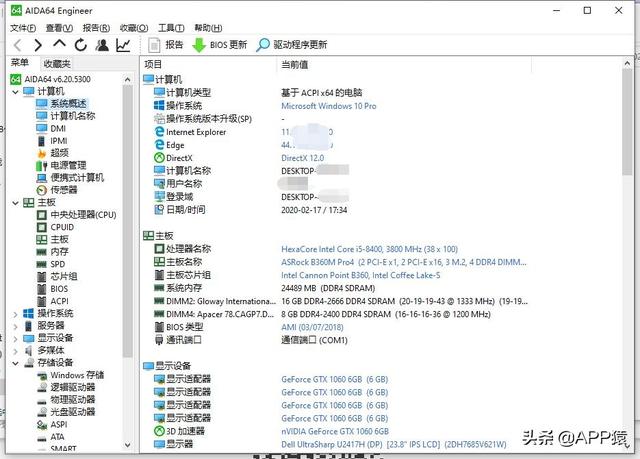
Task: Select 电源管理 tree item
Action: click(61, 165)
